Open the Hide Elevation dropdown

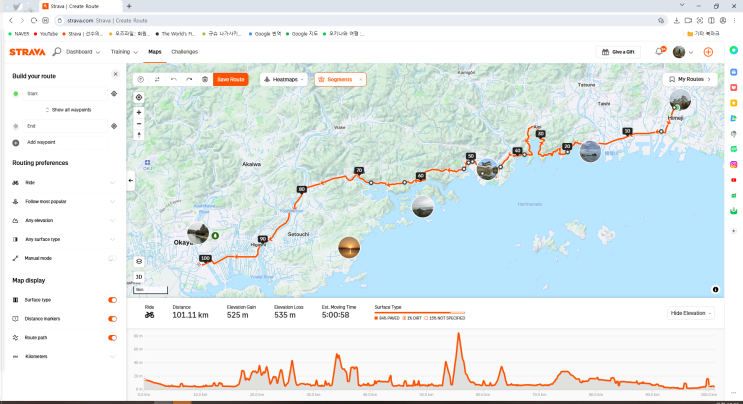click(x=691, y=313)
